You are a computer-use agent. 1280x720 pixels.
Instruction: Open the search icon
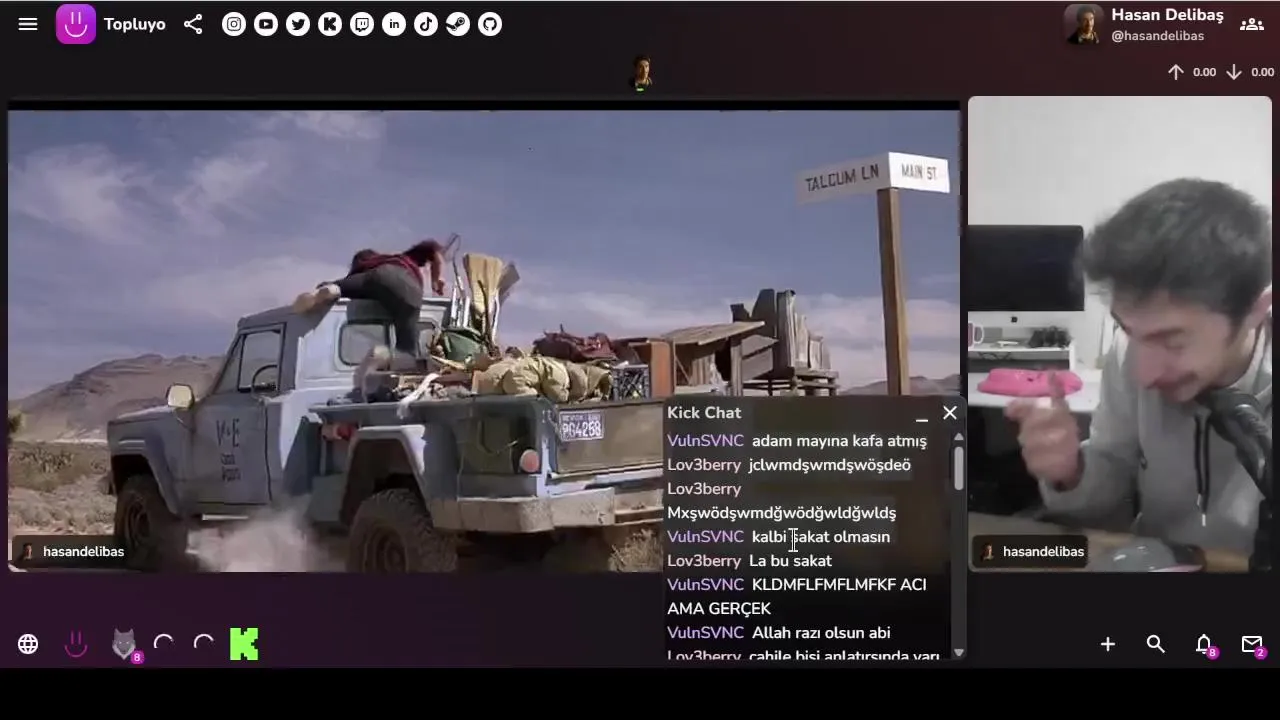click(1156, 644)
